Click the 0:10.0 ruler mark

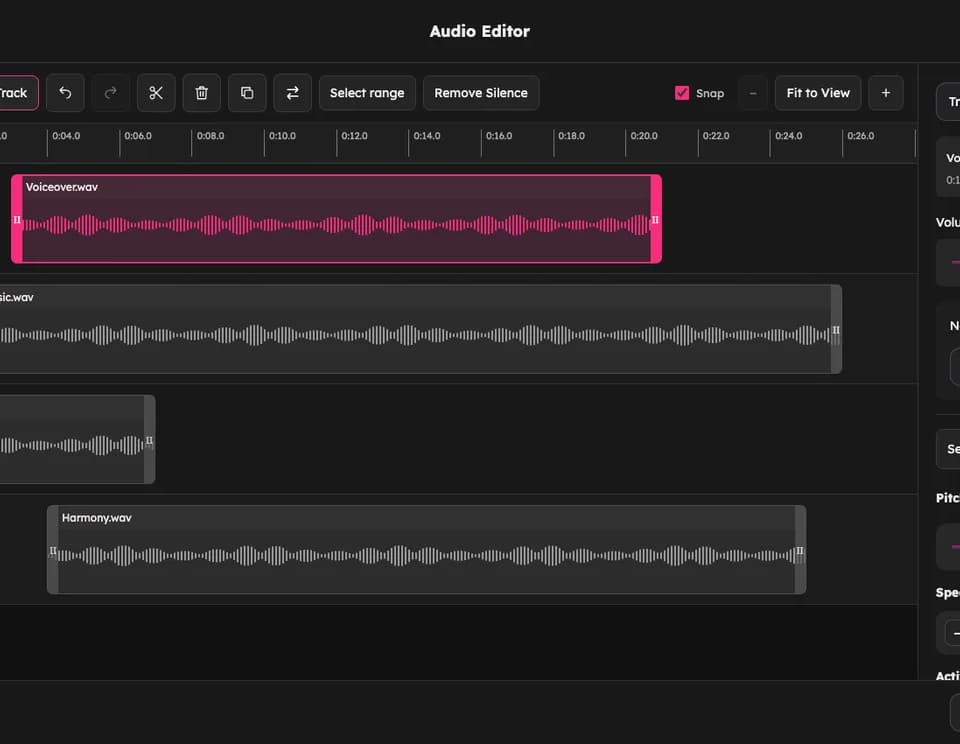click(x=282, y=136)
